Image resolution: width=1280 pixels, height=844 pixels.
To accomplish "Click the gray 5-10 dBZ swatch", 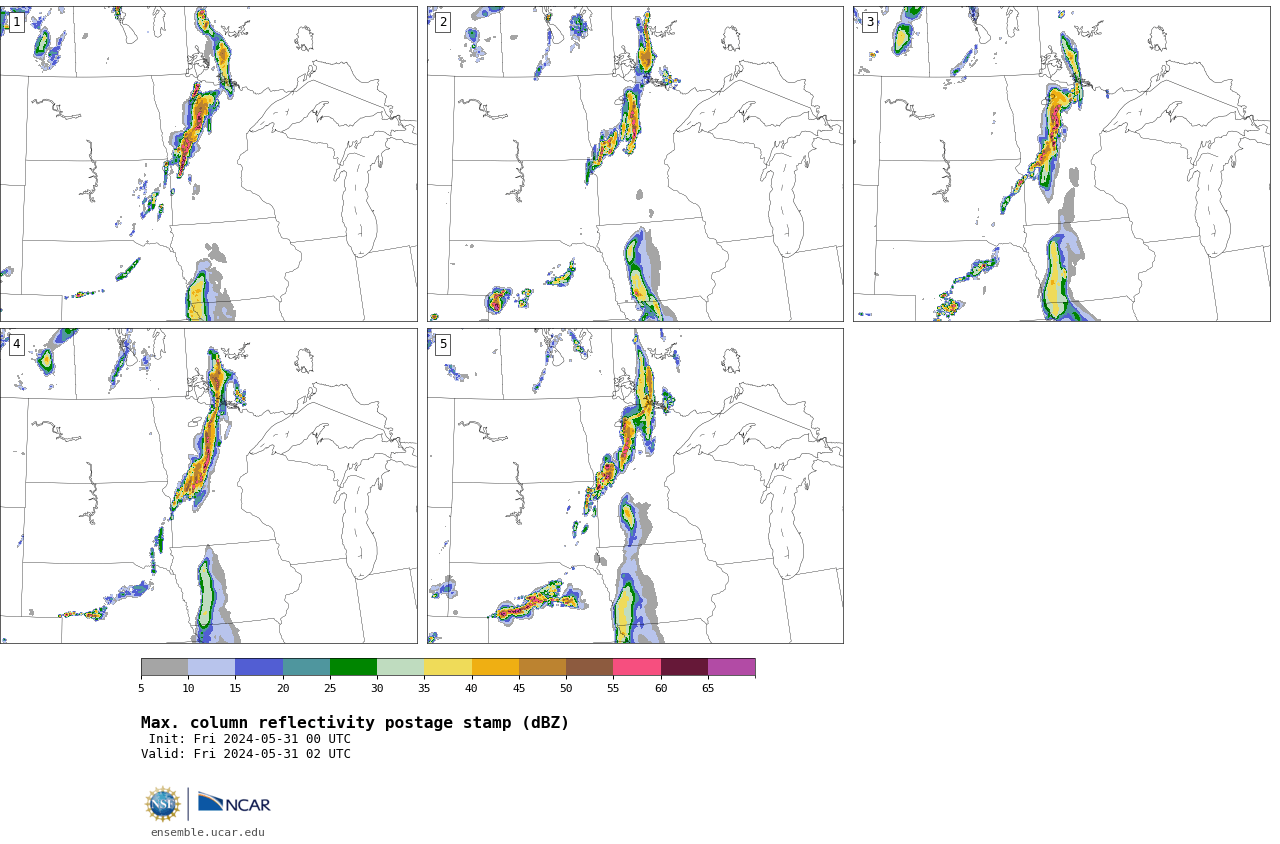I will point(164,667).
